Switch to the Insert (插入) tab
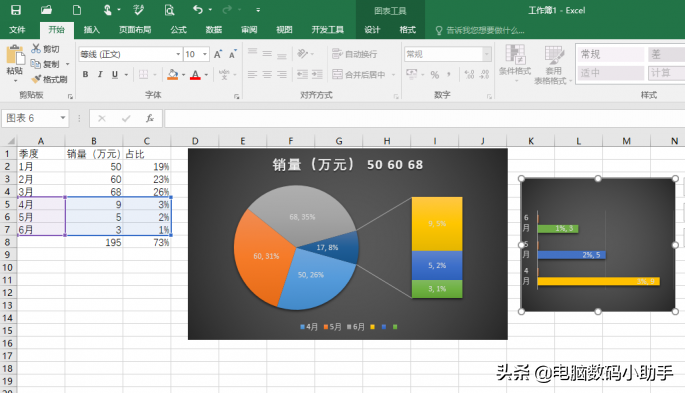 pyautogui.click(x=92, y=30)
